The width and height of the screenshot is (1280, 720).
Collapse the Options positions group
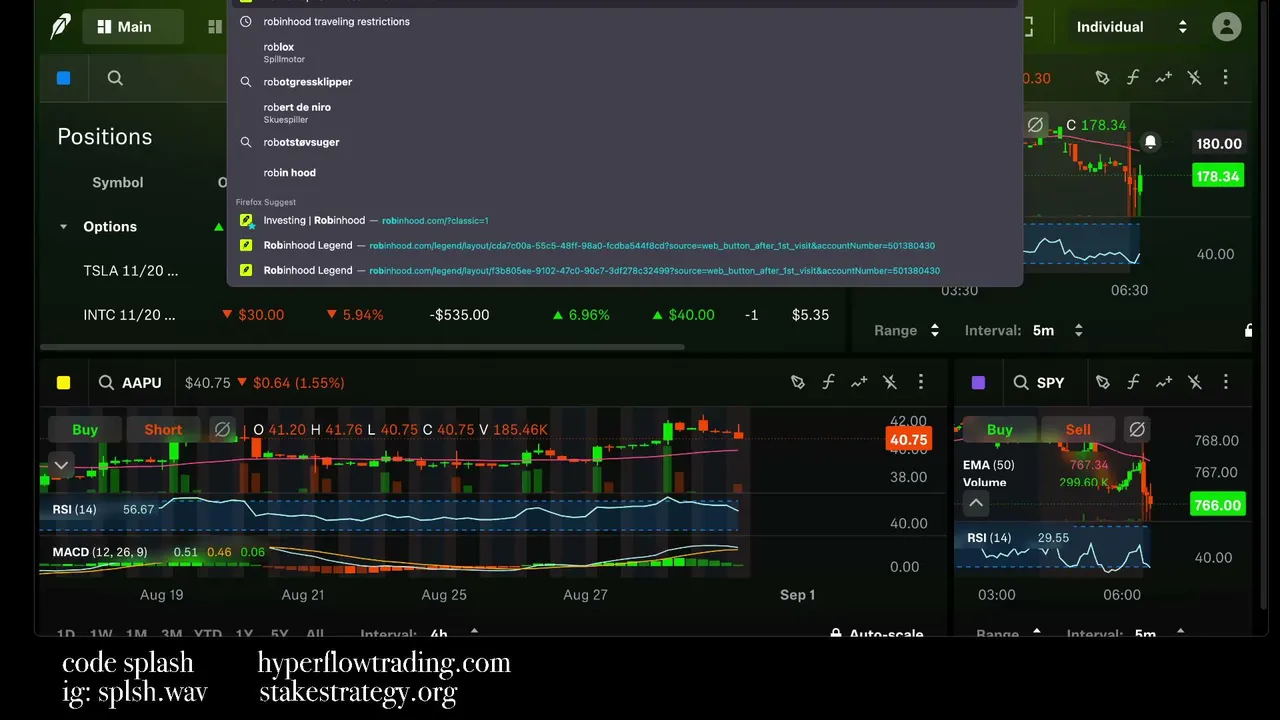click(x=63, y=227)
